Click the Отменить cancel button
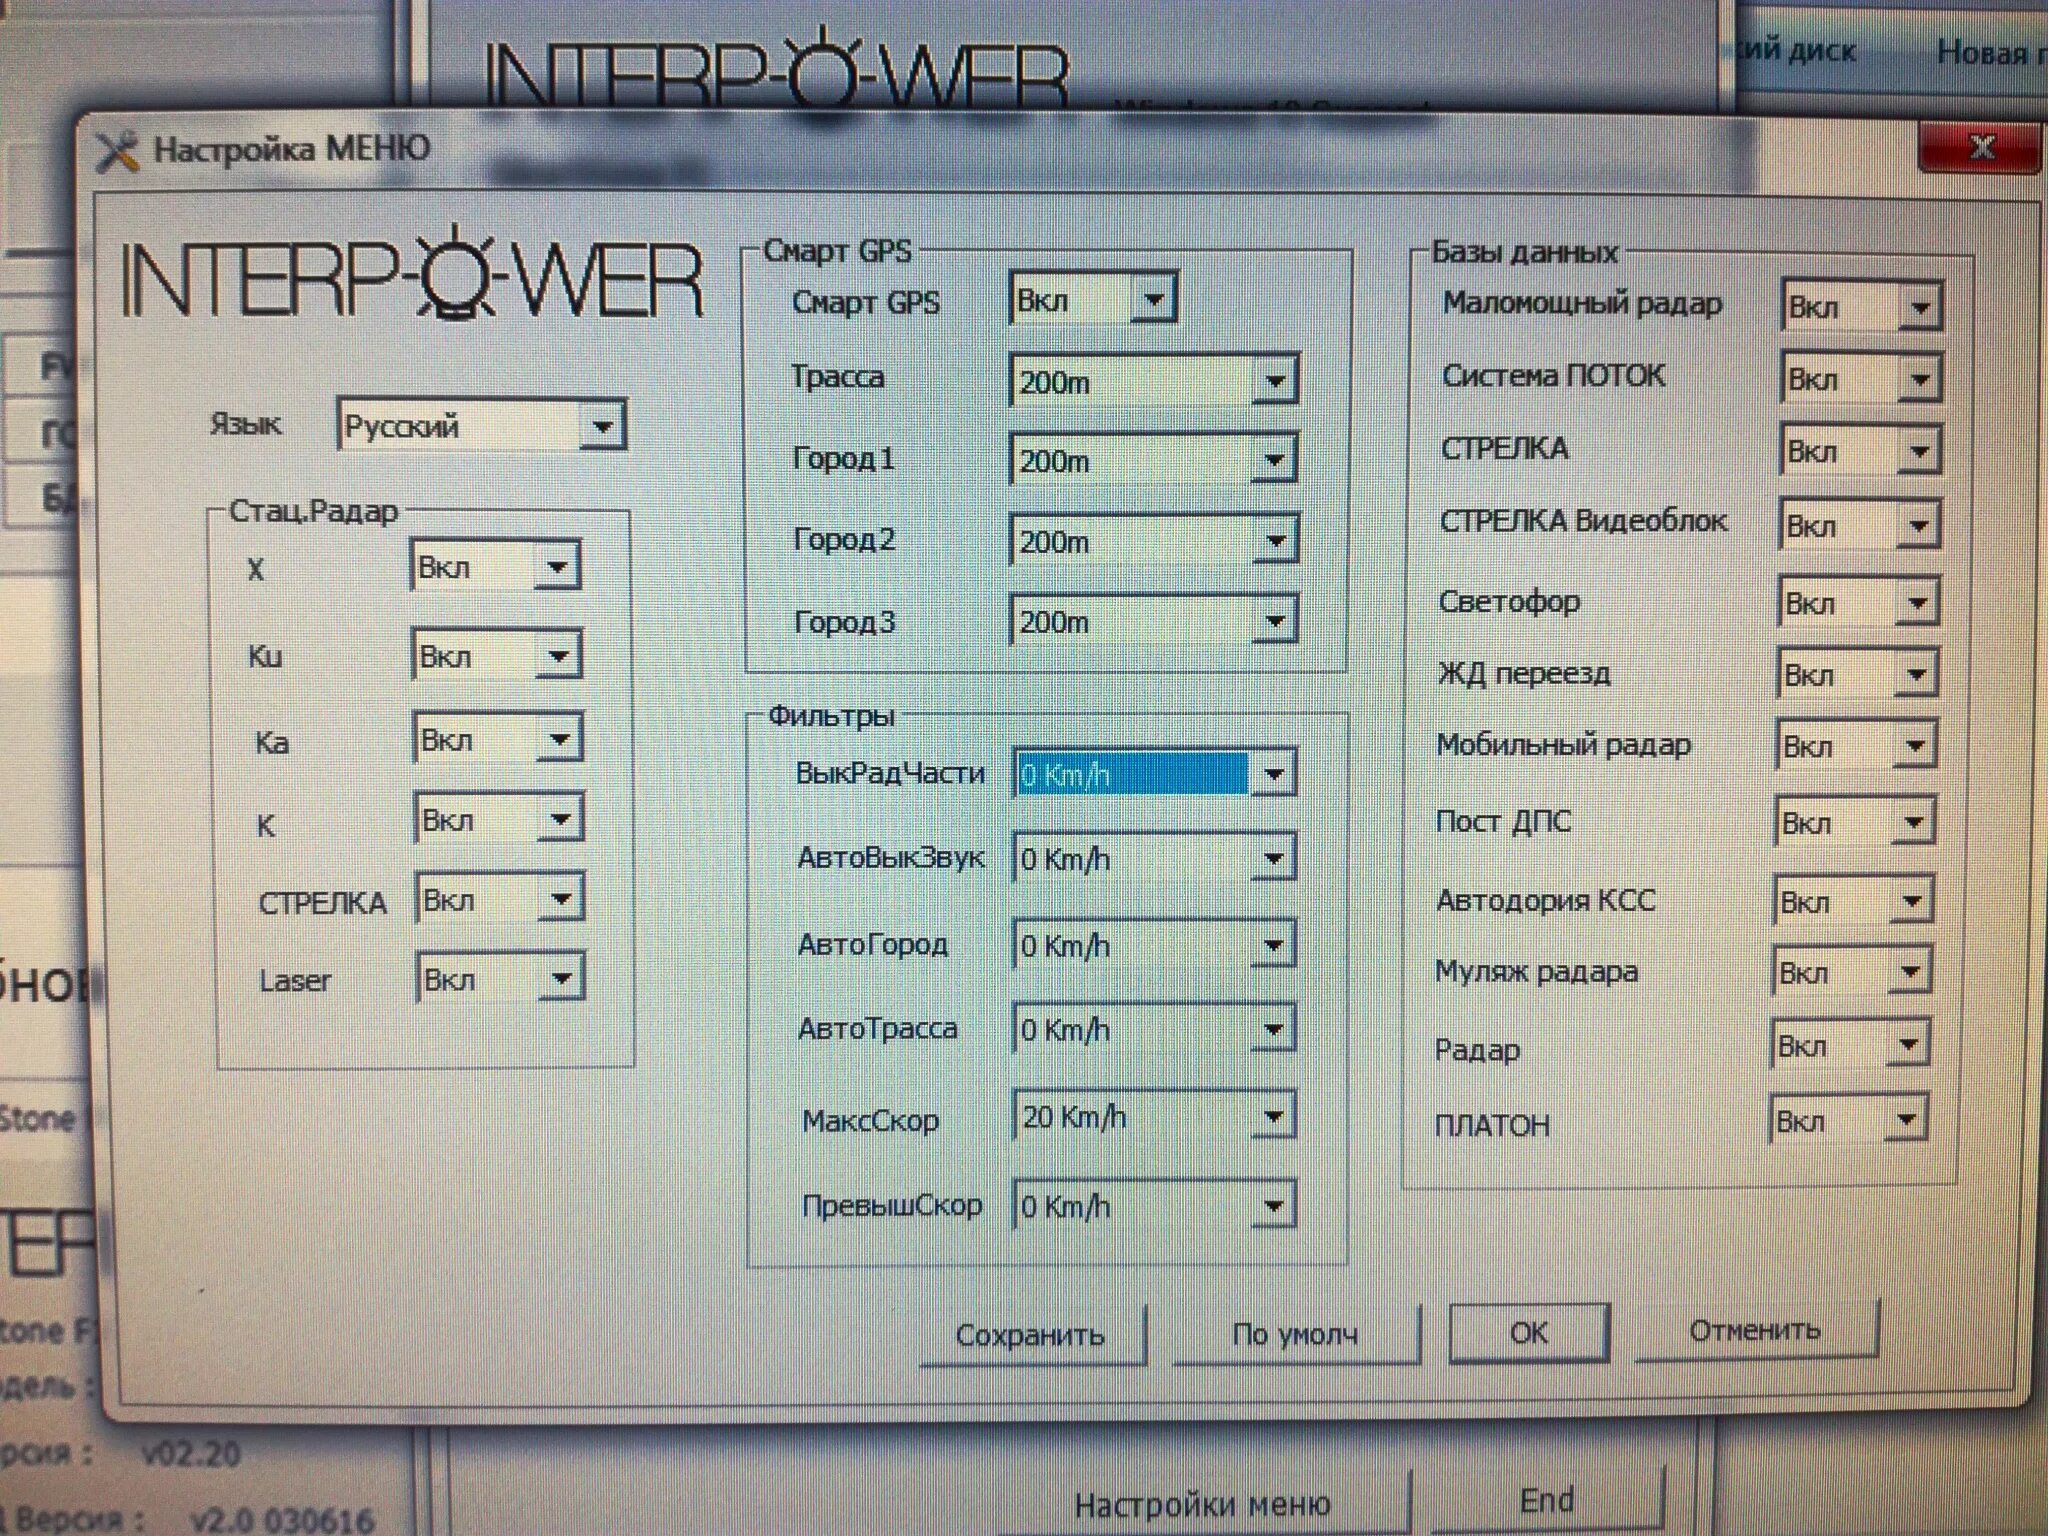This screenshot has height=1536, width=2048. [1756, 1330]
